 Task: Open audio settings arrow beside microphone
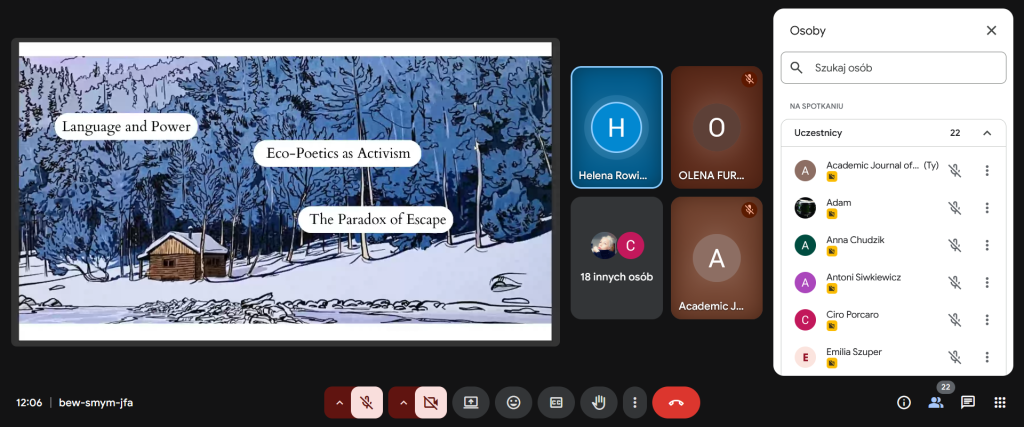tap(339, 402)
